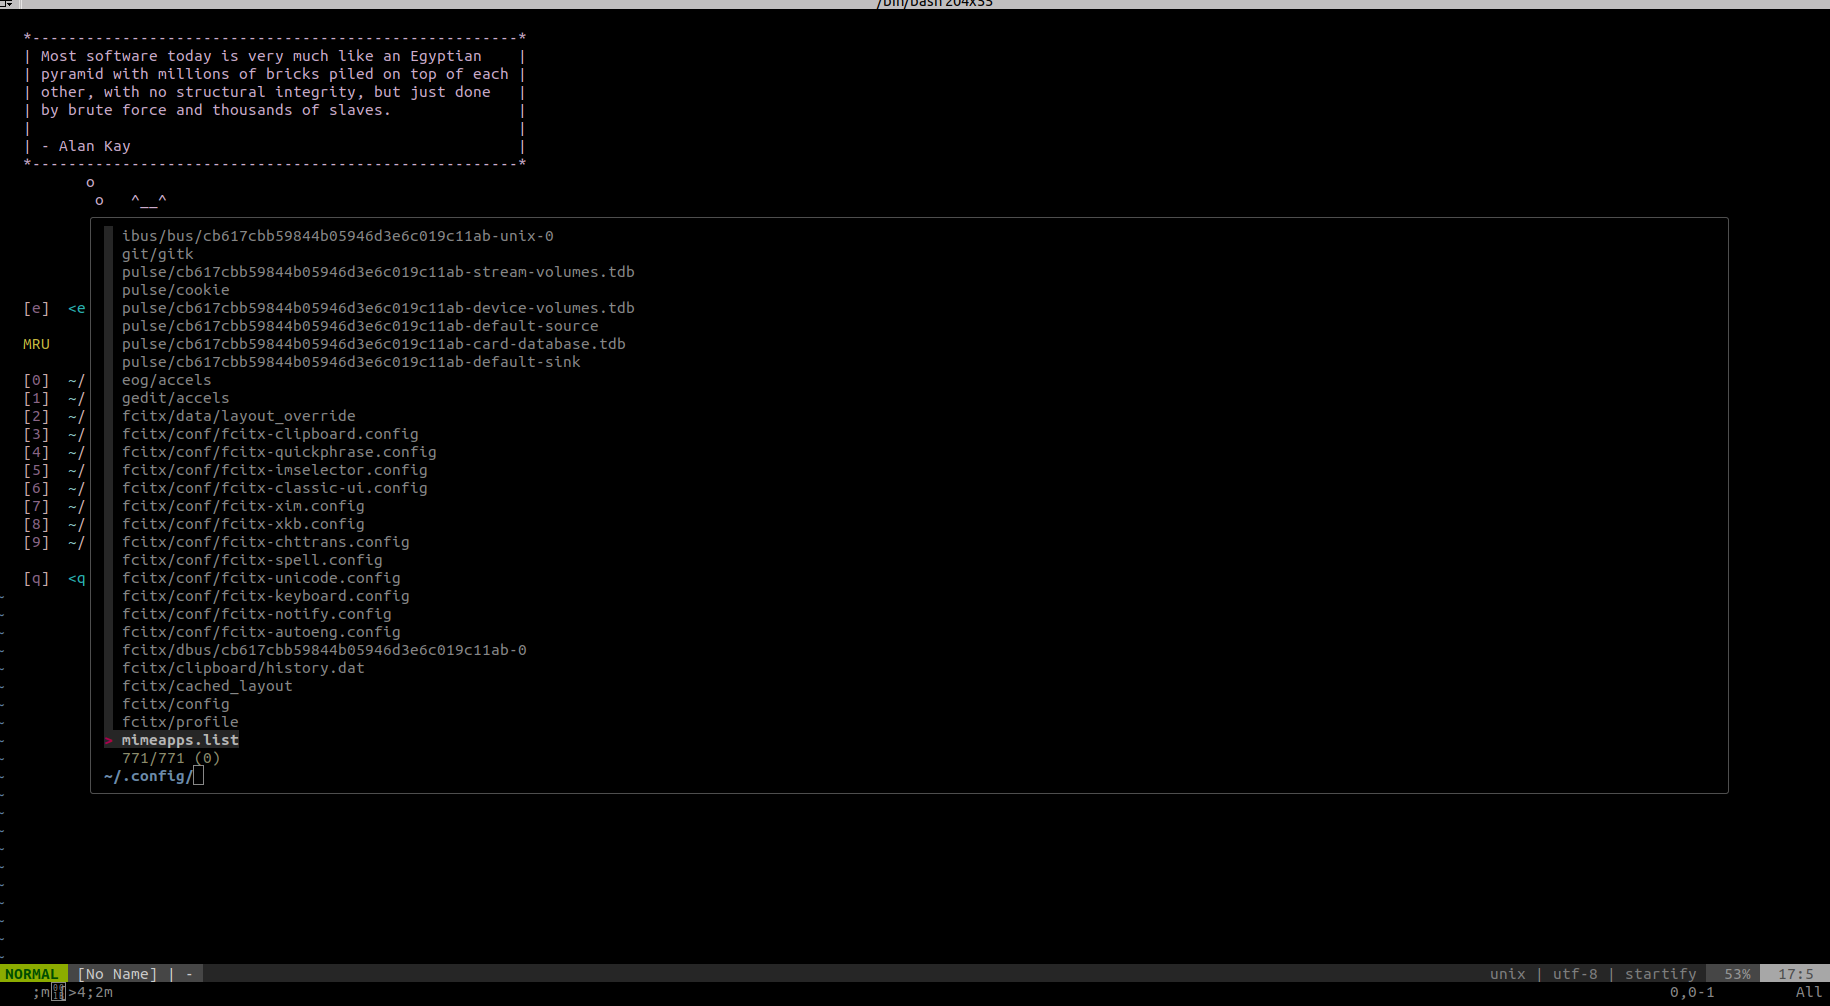The width and height of the screenshot is (1830, 1006).
Task: Click Startify [q] quit entry
Action: [x=54, y=578]
